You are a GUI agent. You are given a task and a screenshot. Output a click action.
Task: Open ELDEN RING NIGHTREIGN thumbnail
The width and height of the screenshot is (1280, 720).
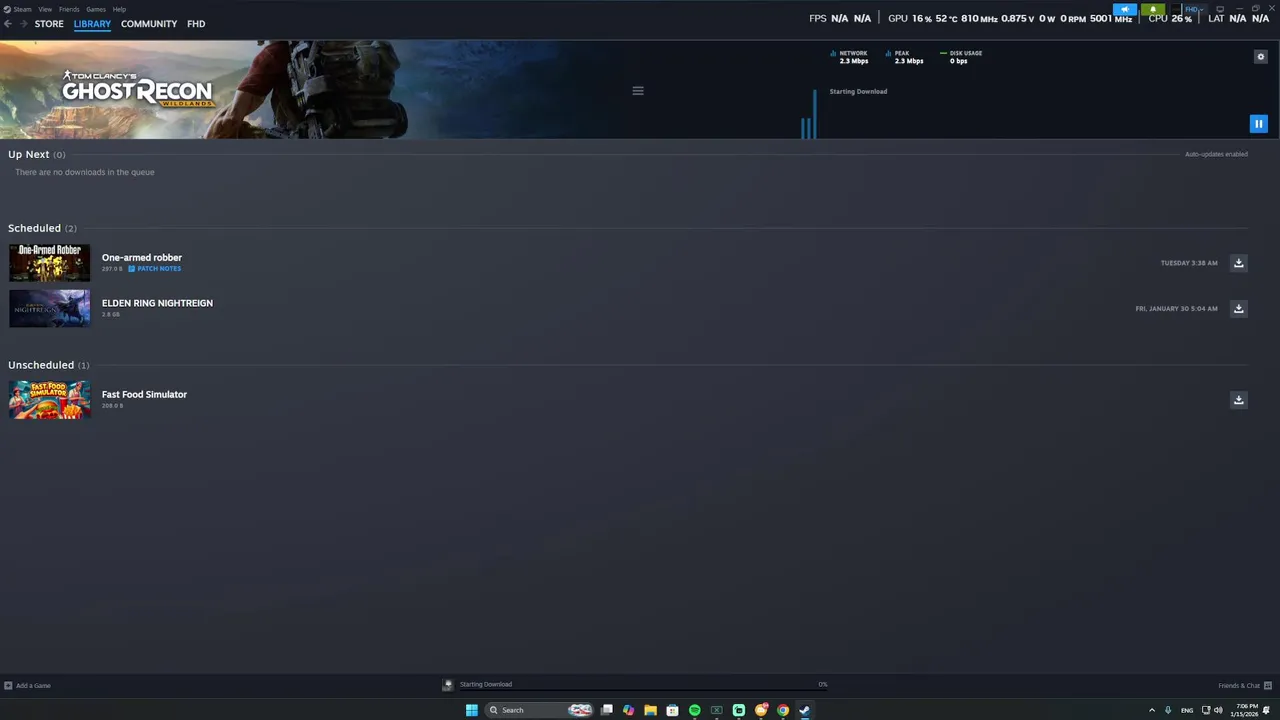click(49, 309)
